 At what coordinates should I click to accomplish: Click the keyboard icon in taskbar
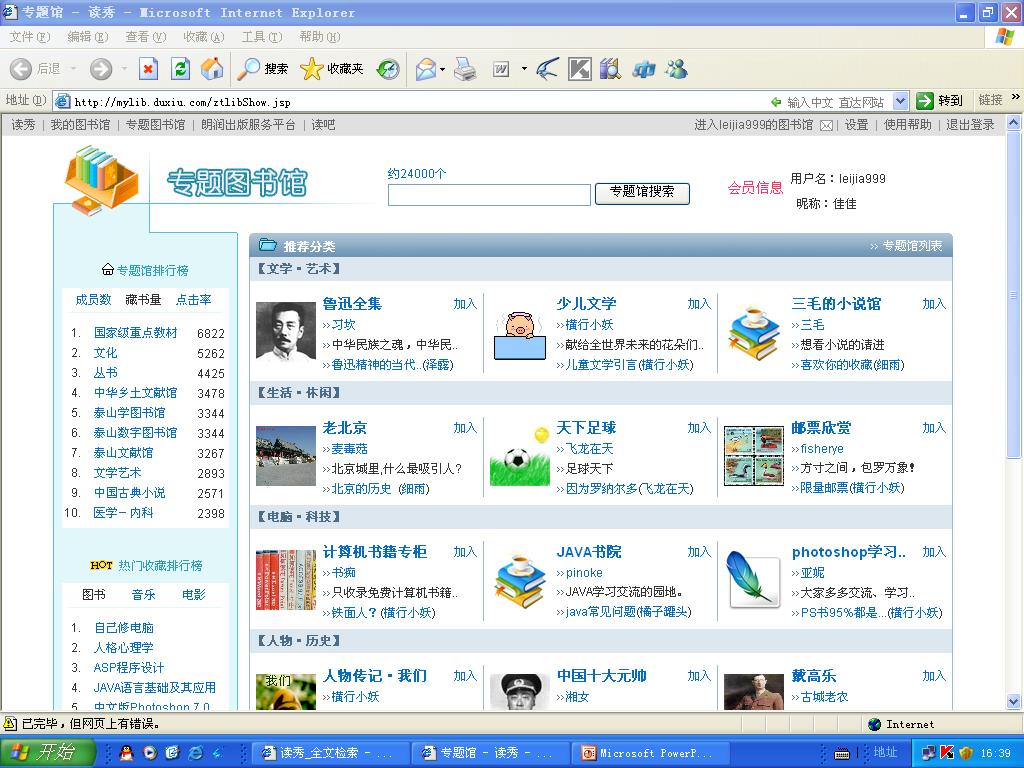(842, 754)
